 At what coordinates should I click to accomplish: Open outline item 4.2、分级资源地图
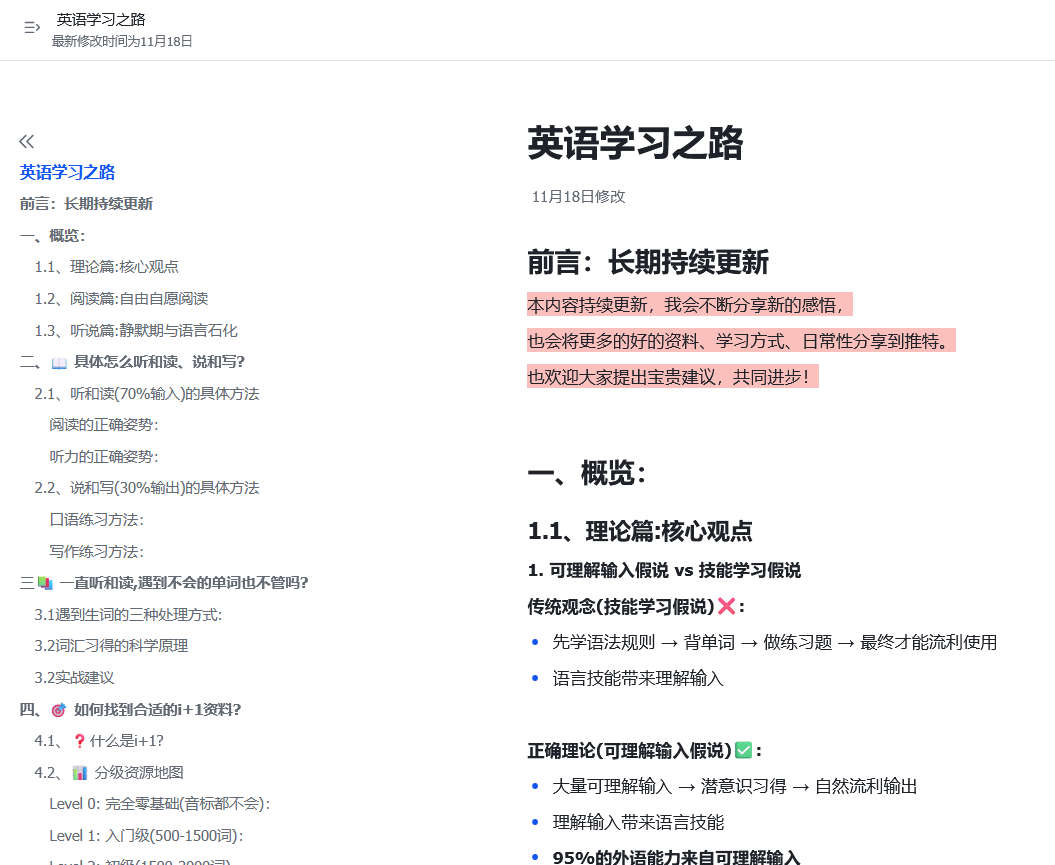point(109,772)
